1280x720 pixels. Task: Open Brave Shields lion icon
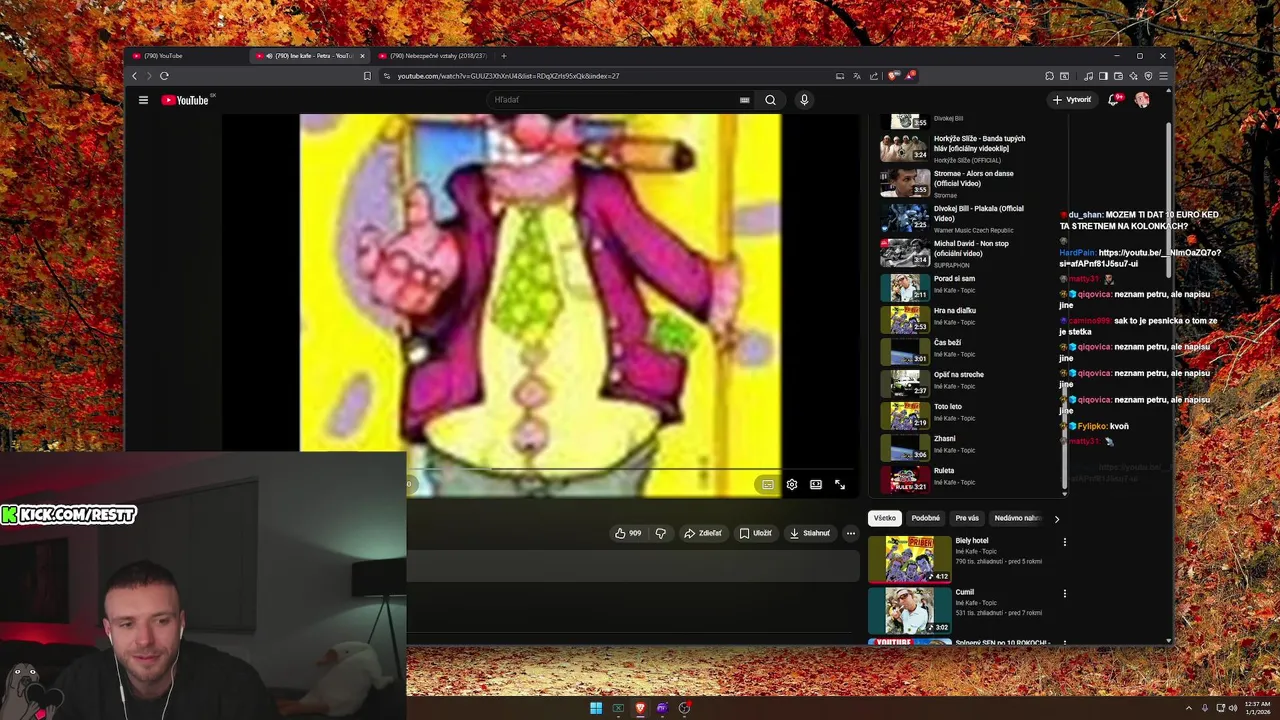(x=893, y=76)
